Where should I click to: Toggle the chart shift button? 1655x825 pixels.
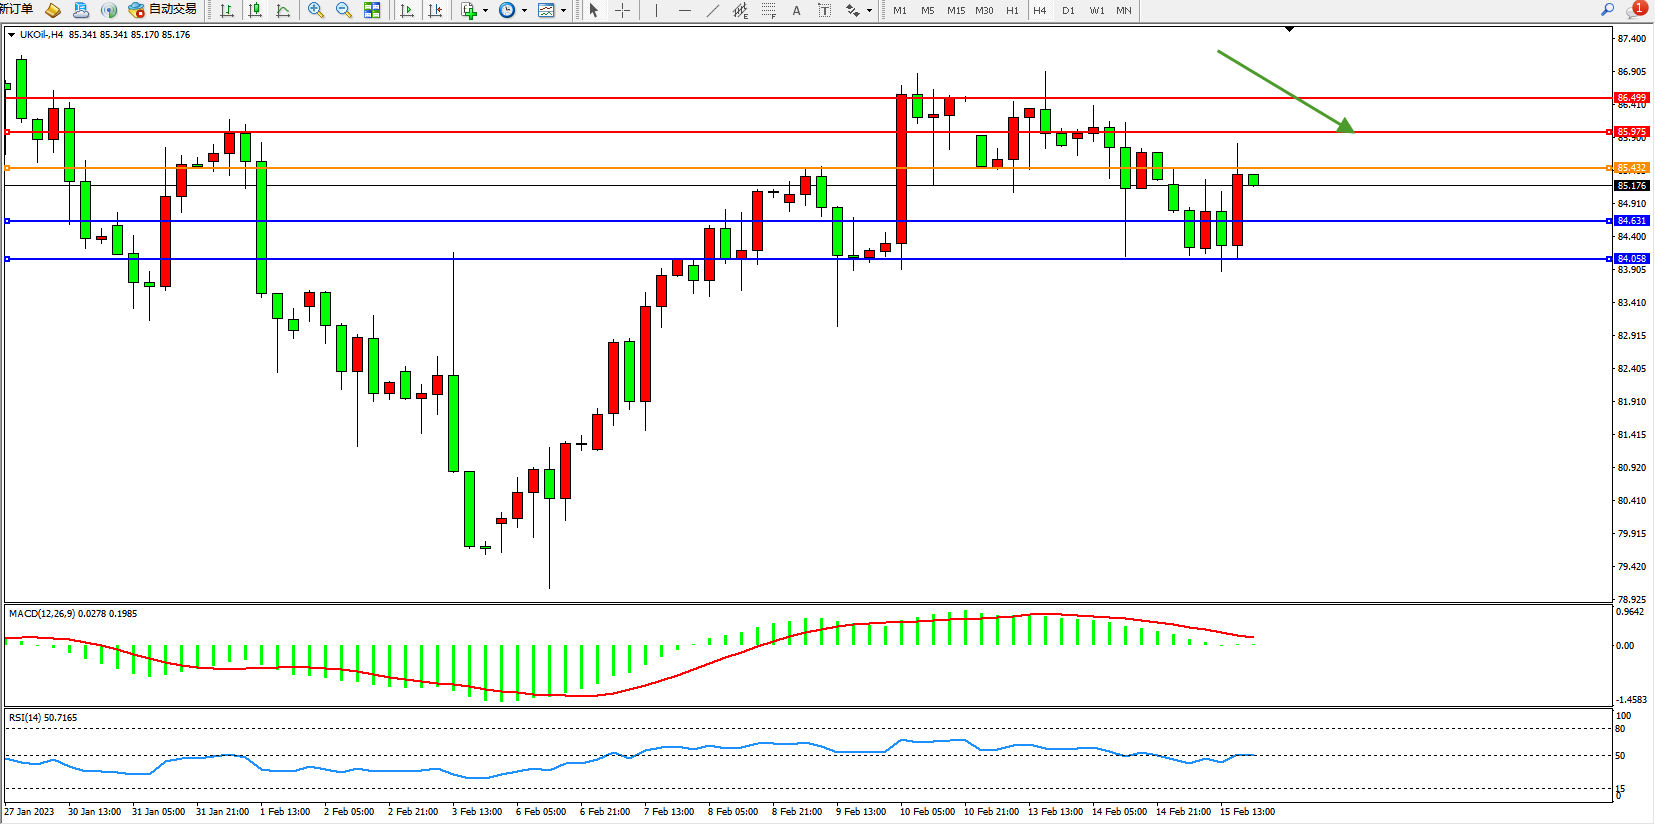pos(435,10)
